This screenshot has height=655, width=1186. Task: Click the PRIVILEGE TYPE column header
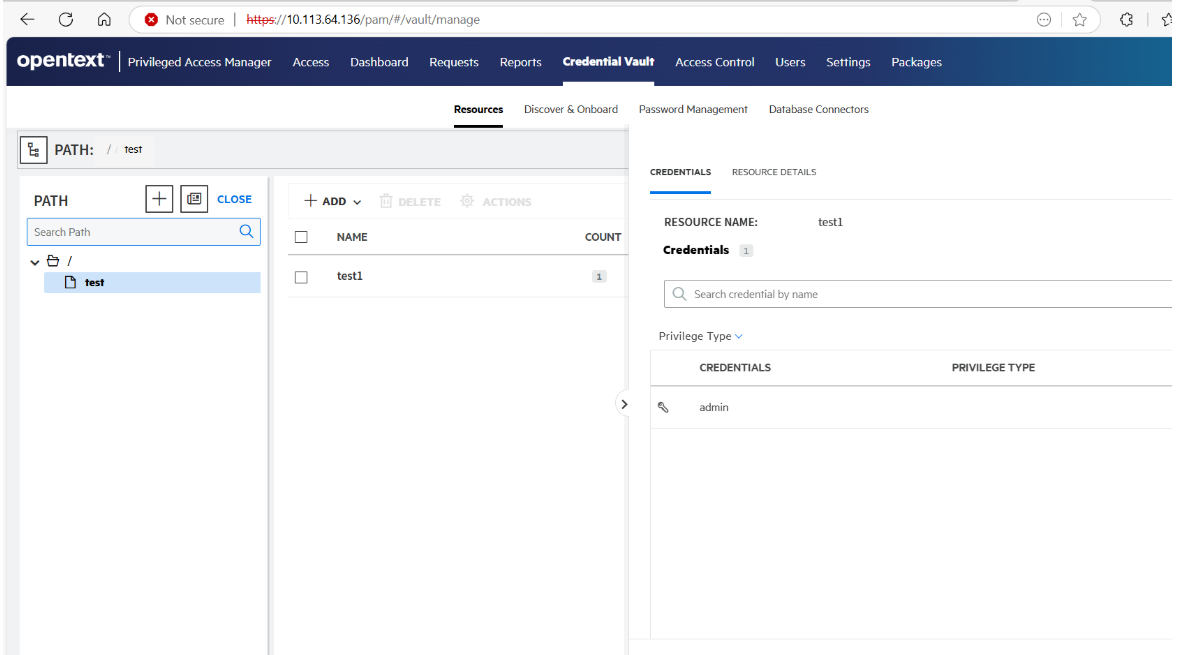point(993,368)
